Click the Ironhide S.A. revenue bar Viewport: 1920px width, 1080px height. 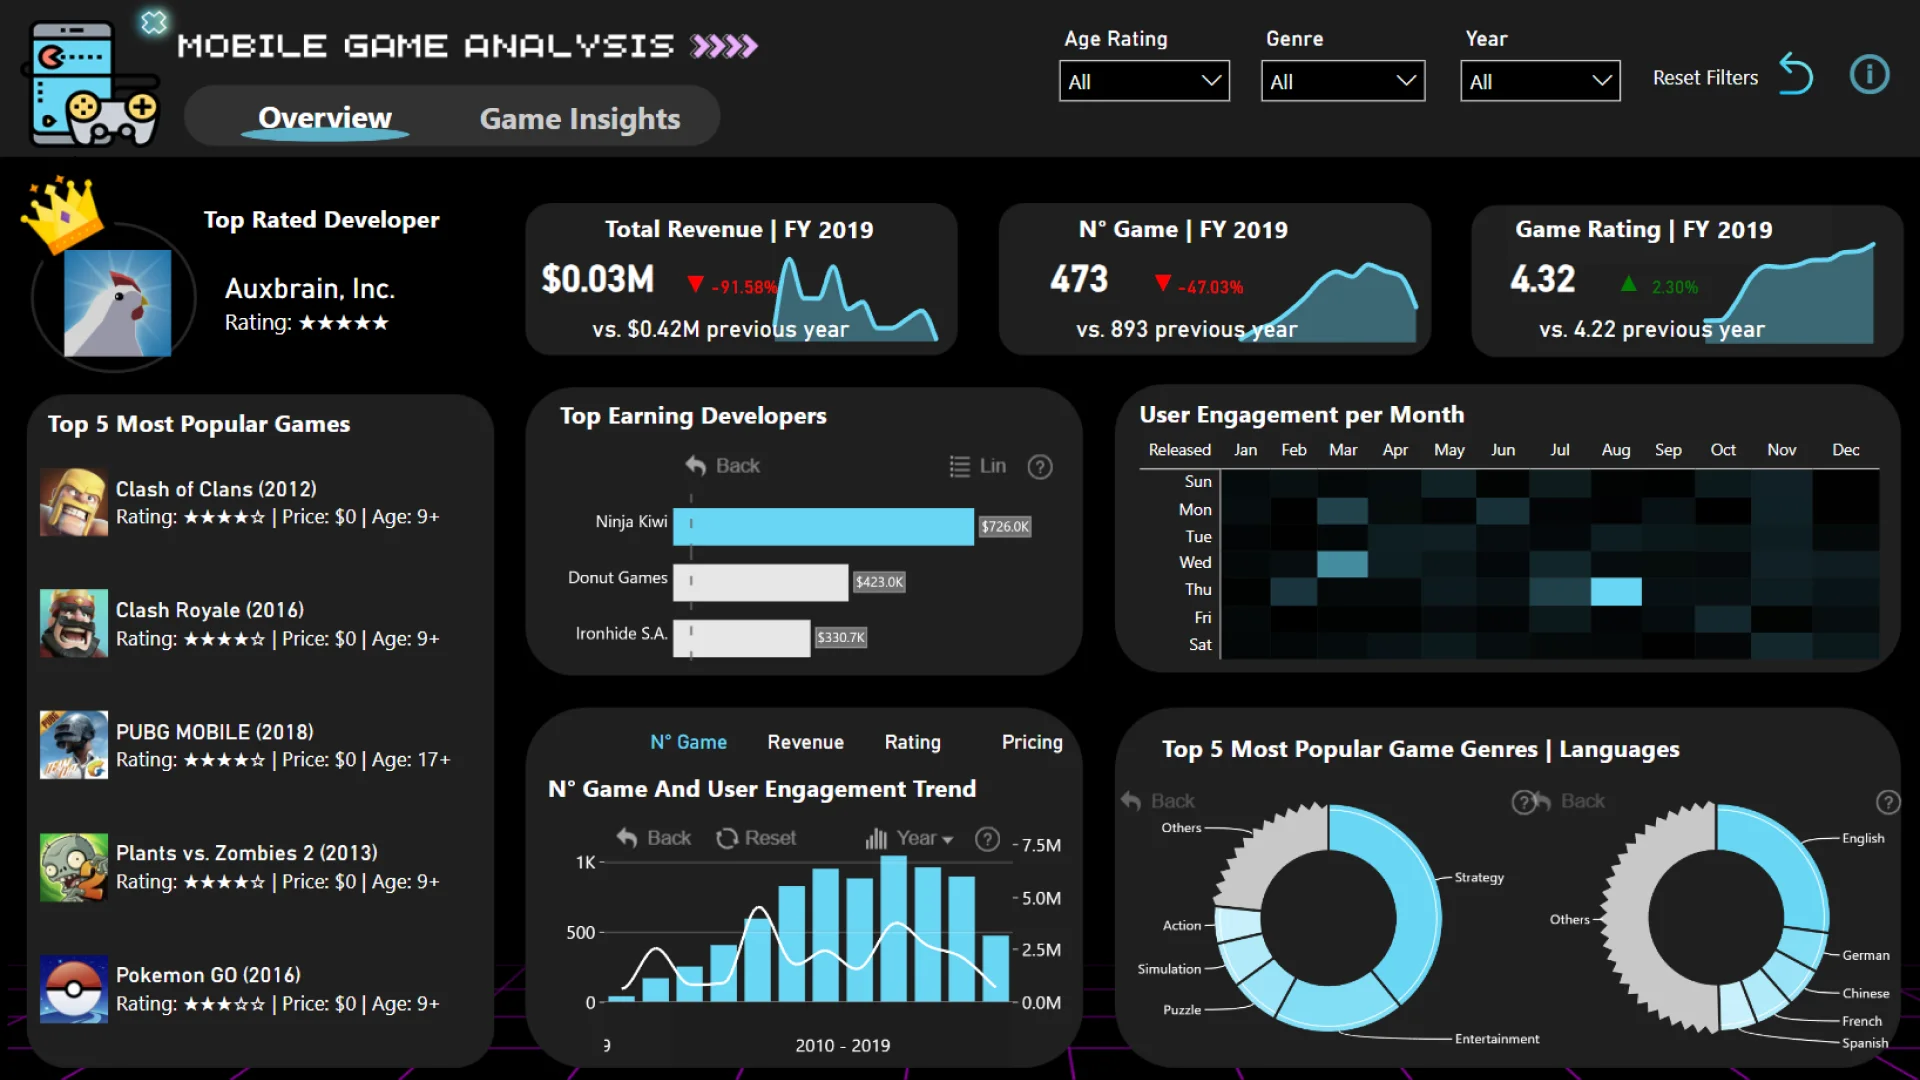[741, 638]
